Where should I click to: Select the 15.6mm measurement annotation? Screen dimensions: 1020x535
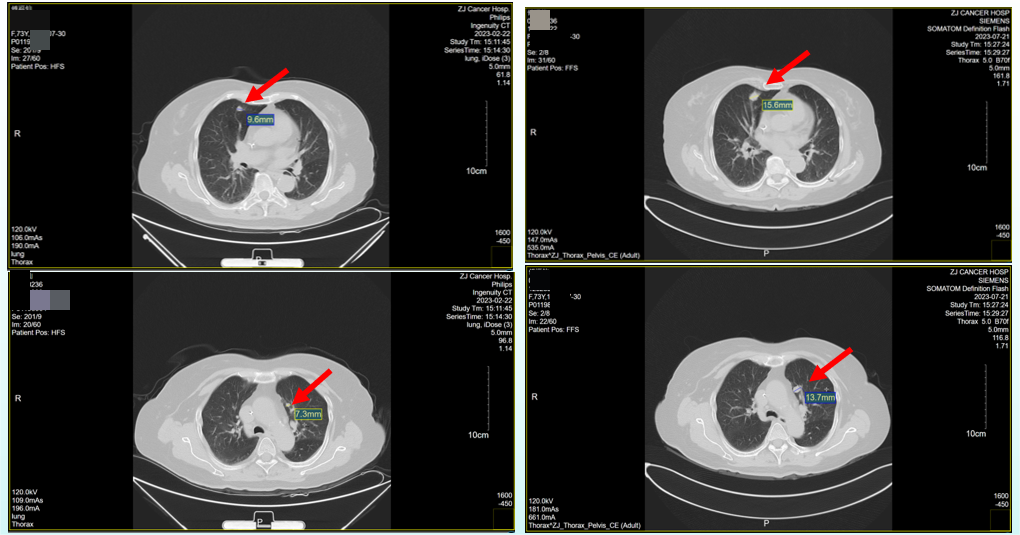click(777, 105)
